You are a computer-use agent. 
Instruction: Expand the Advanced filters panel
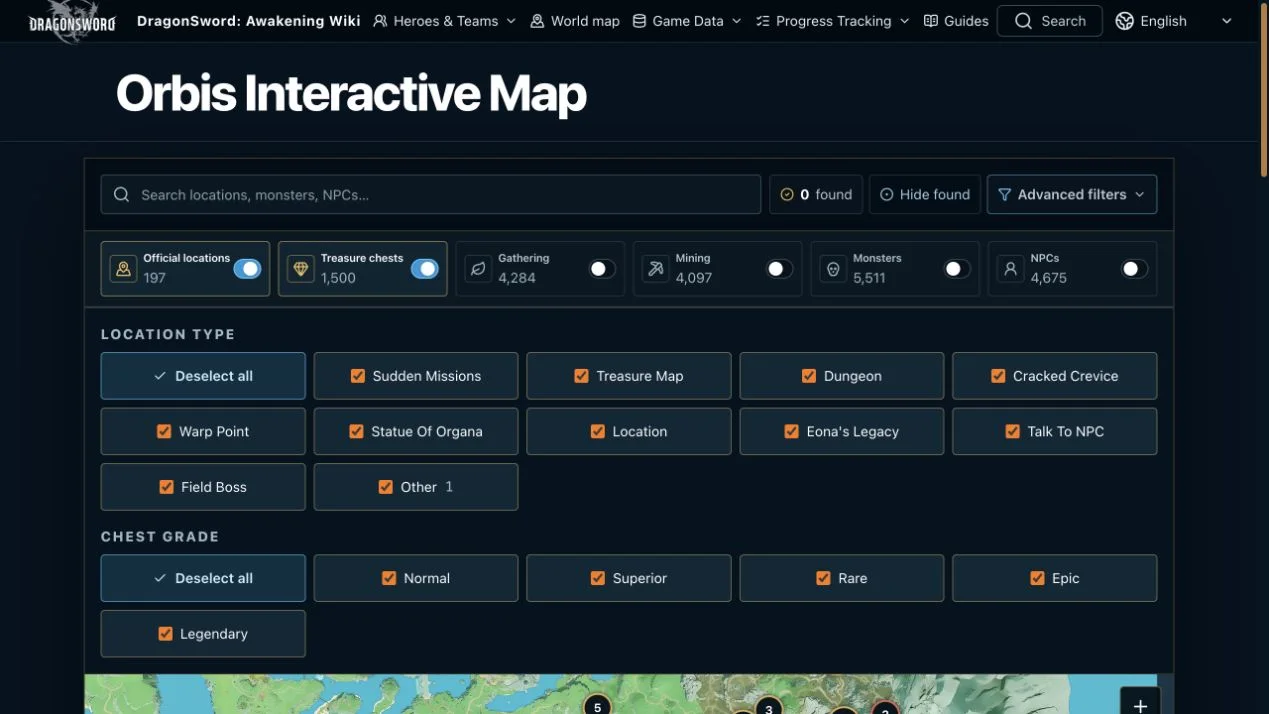pyautogui.click(x=1072, y=194)
